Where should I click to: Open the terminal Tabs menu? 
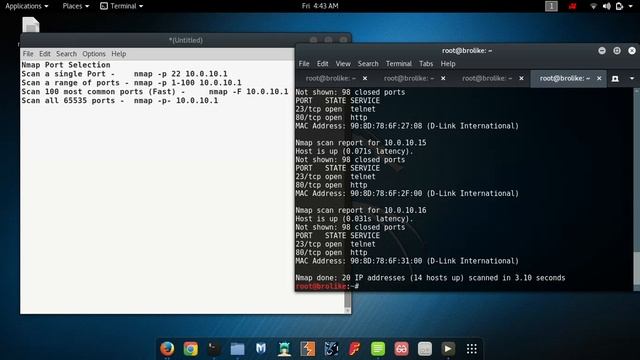tap(426, 64)
